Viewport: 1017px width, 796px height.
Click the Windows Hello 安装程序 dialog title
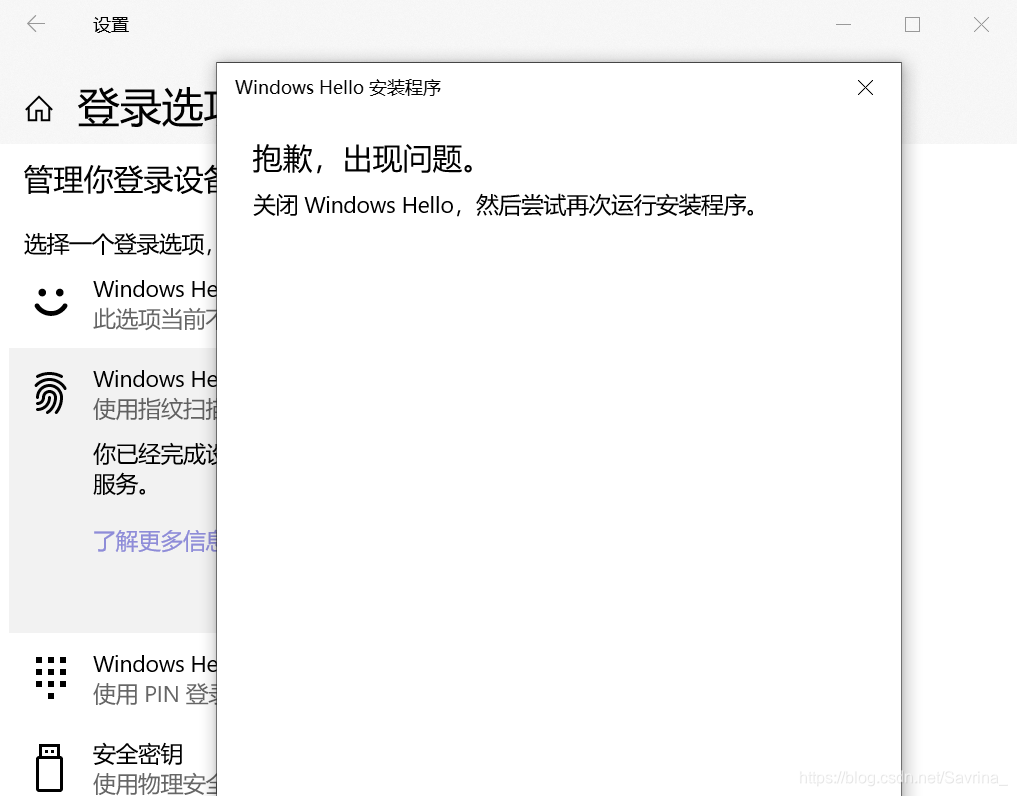[x=338, y=88]
